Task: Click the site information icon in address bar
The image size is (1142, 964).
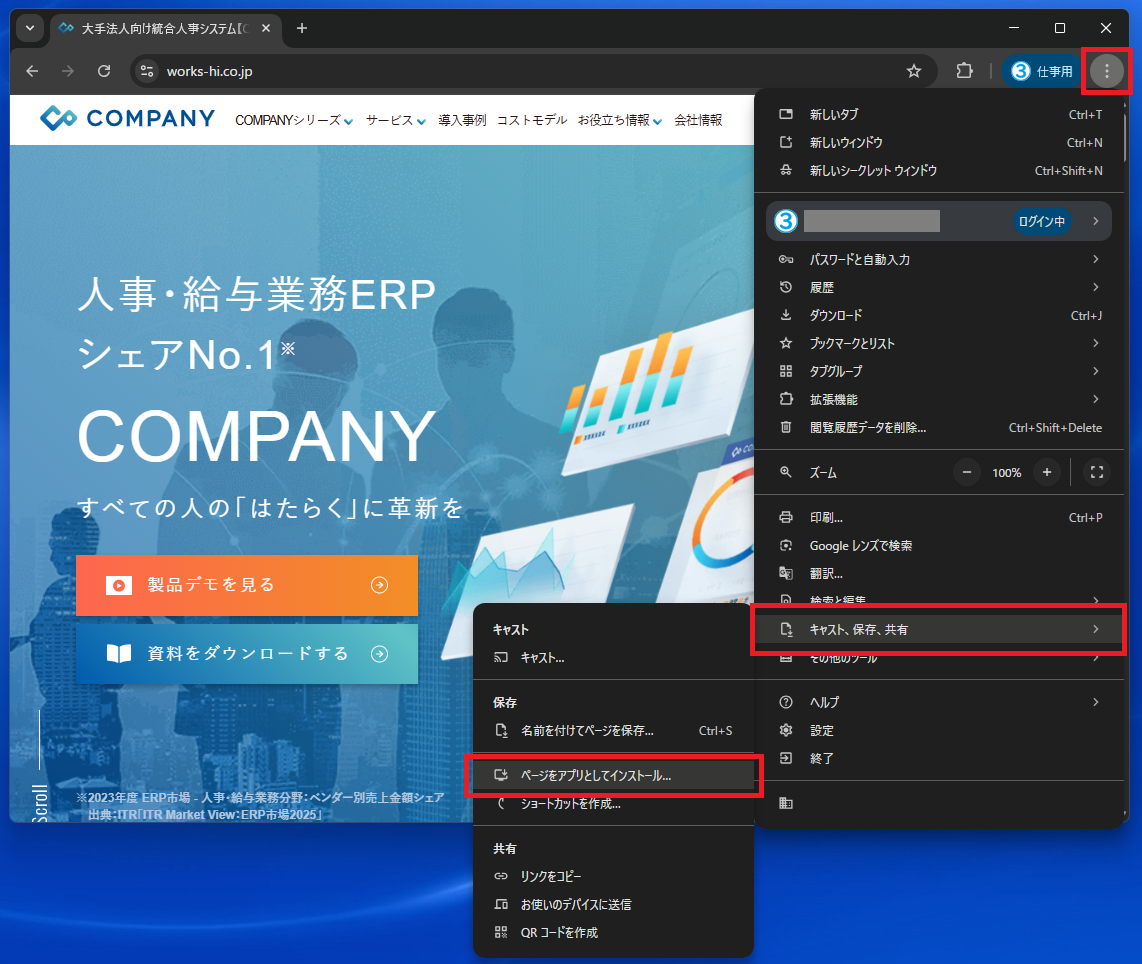Action: click(148, 71)
